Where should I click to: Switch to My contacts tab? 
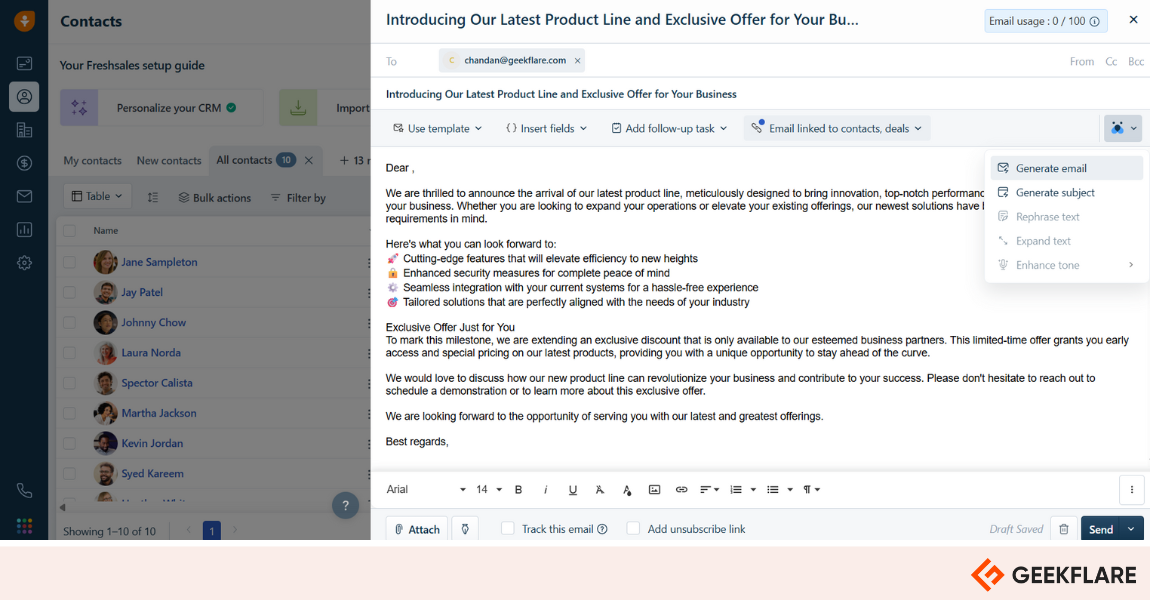[92, 161]
